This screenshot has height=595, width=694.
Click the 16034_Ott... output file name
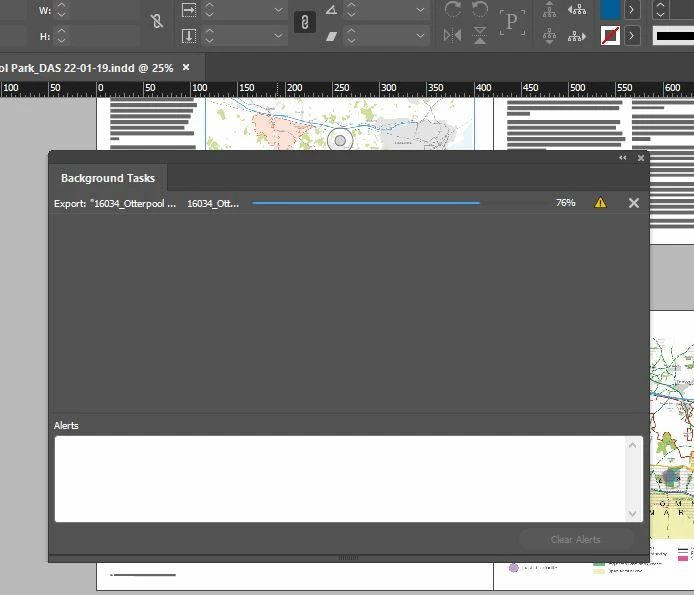click(213, 204)
